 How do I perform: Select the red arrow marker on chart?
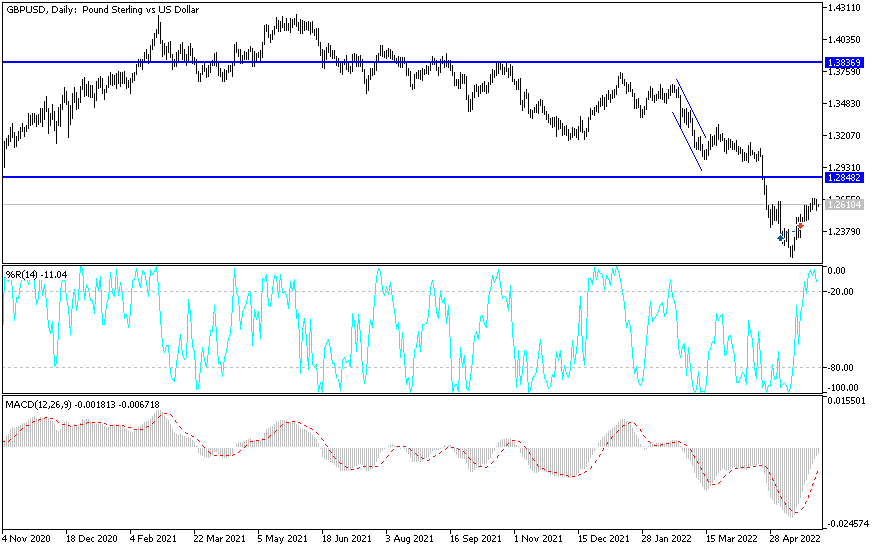(x=800, y=226)
